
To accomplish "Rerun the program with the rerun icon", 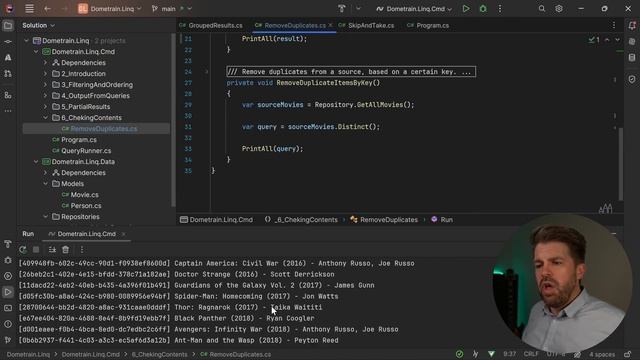I will (x=23, y=249).
